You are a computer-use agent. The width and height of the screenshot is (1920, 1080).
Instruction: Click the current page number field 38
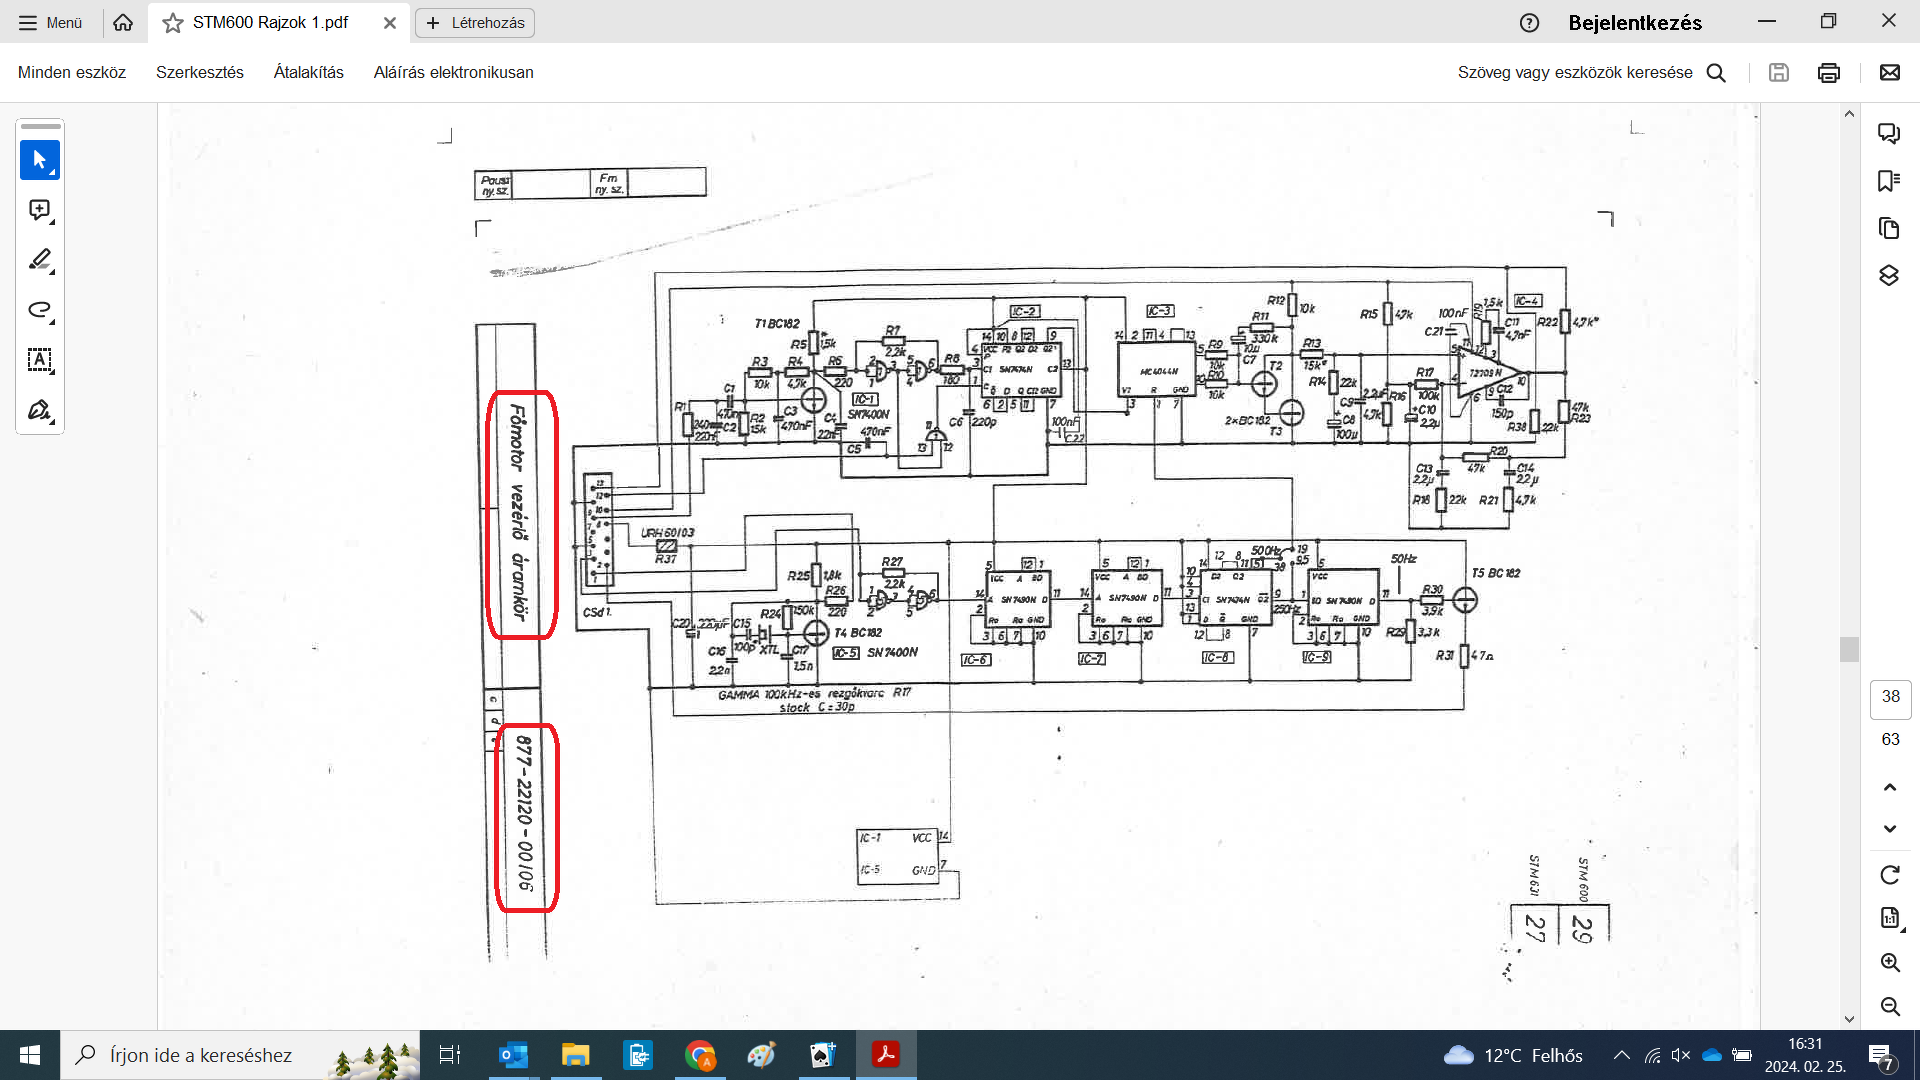pos(1890,697)
